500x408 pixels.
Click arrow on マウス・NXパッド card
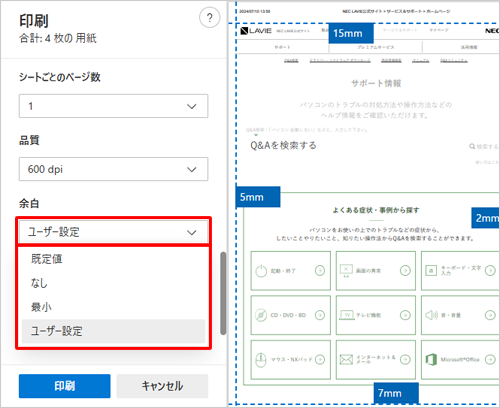coord(320,359)
